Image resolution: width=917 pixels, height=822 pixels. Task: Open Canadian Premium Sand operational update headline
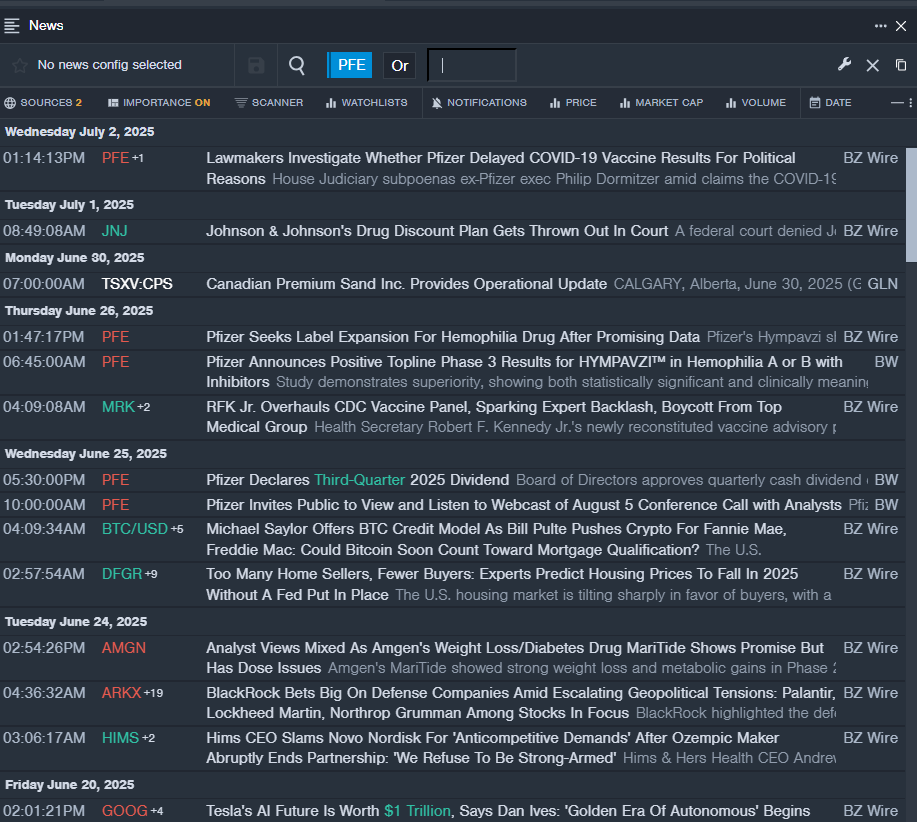tap(406, 284)
